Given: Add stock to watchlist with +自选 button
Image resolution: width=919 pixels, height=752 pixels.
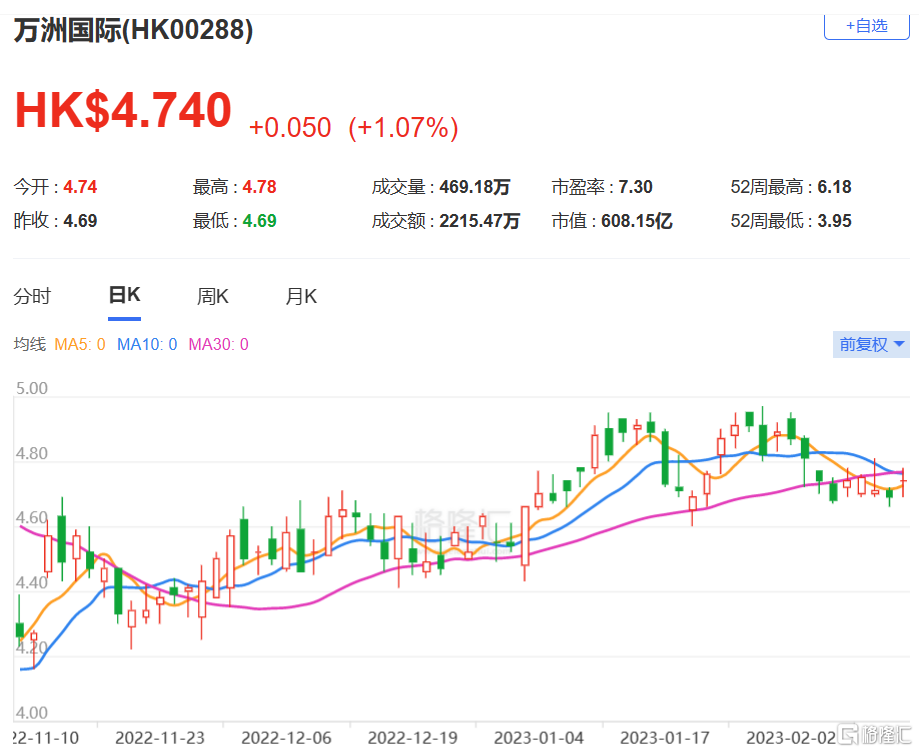Looking at the screenshot, I should click(866, 26).
